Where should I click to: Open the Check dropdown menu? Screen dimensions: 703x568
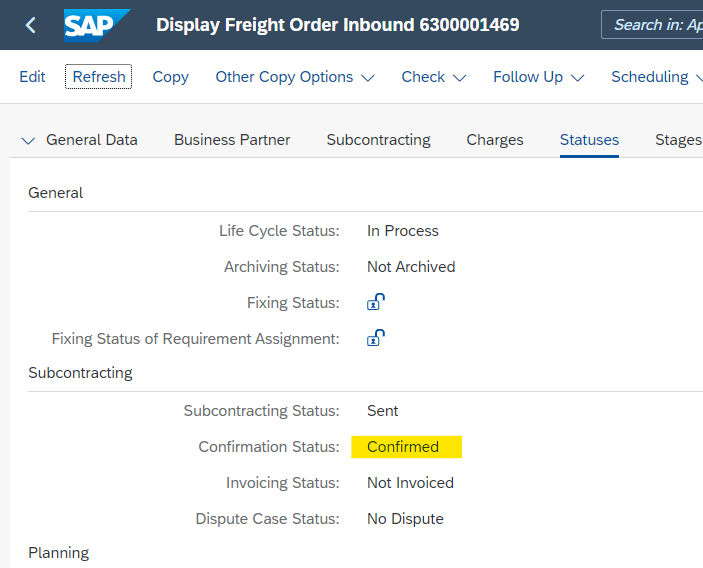click(434, 77)
